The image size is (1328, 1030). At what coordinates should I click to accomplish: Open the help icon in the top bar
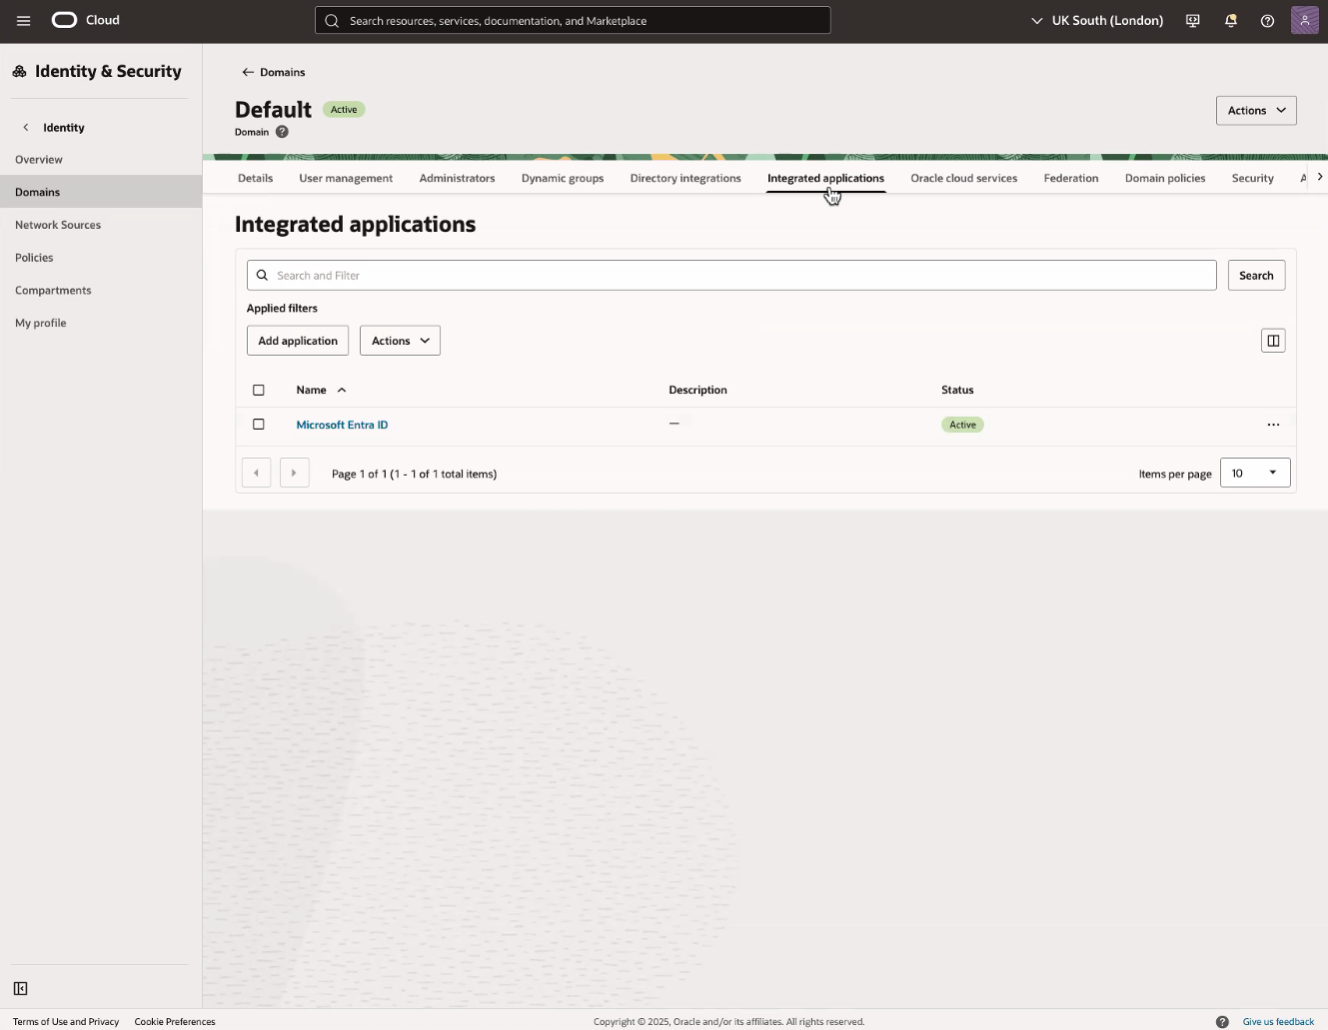[1267, 20]
